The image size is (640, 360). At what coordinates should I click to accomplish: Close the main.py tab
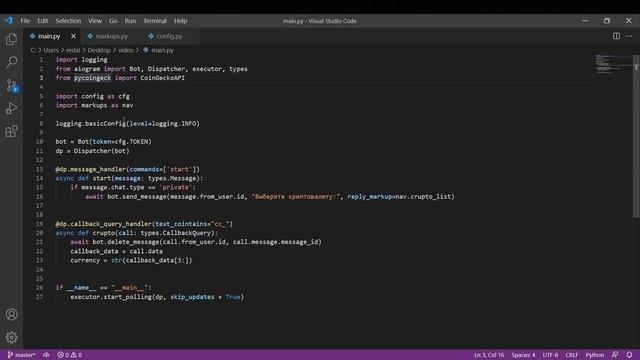point(73,36)
